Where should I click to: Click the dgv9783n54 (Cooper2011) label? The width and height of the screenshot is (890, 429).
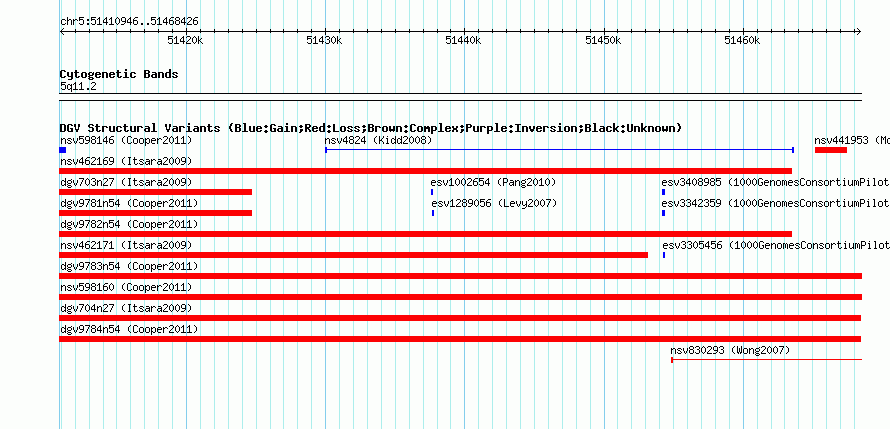coord(129,266)
